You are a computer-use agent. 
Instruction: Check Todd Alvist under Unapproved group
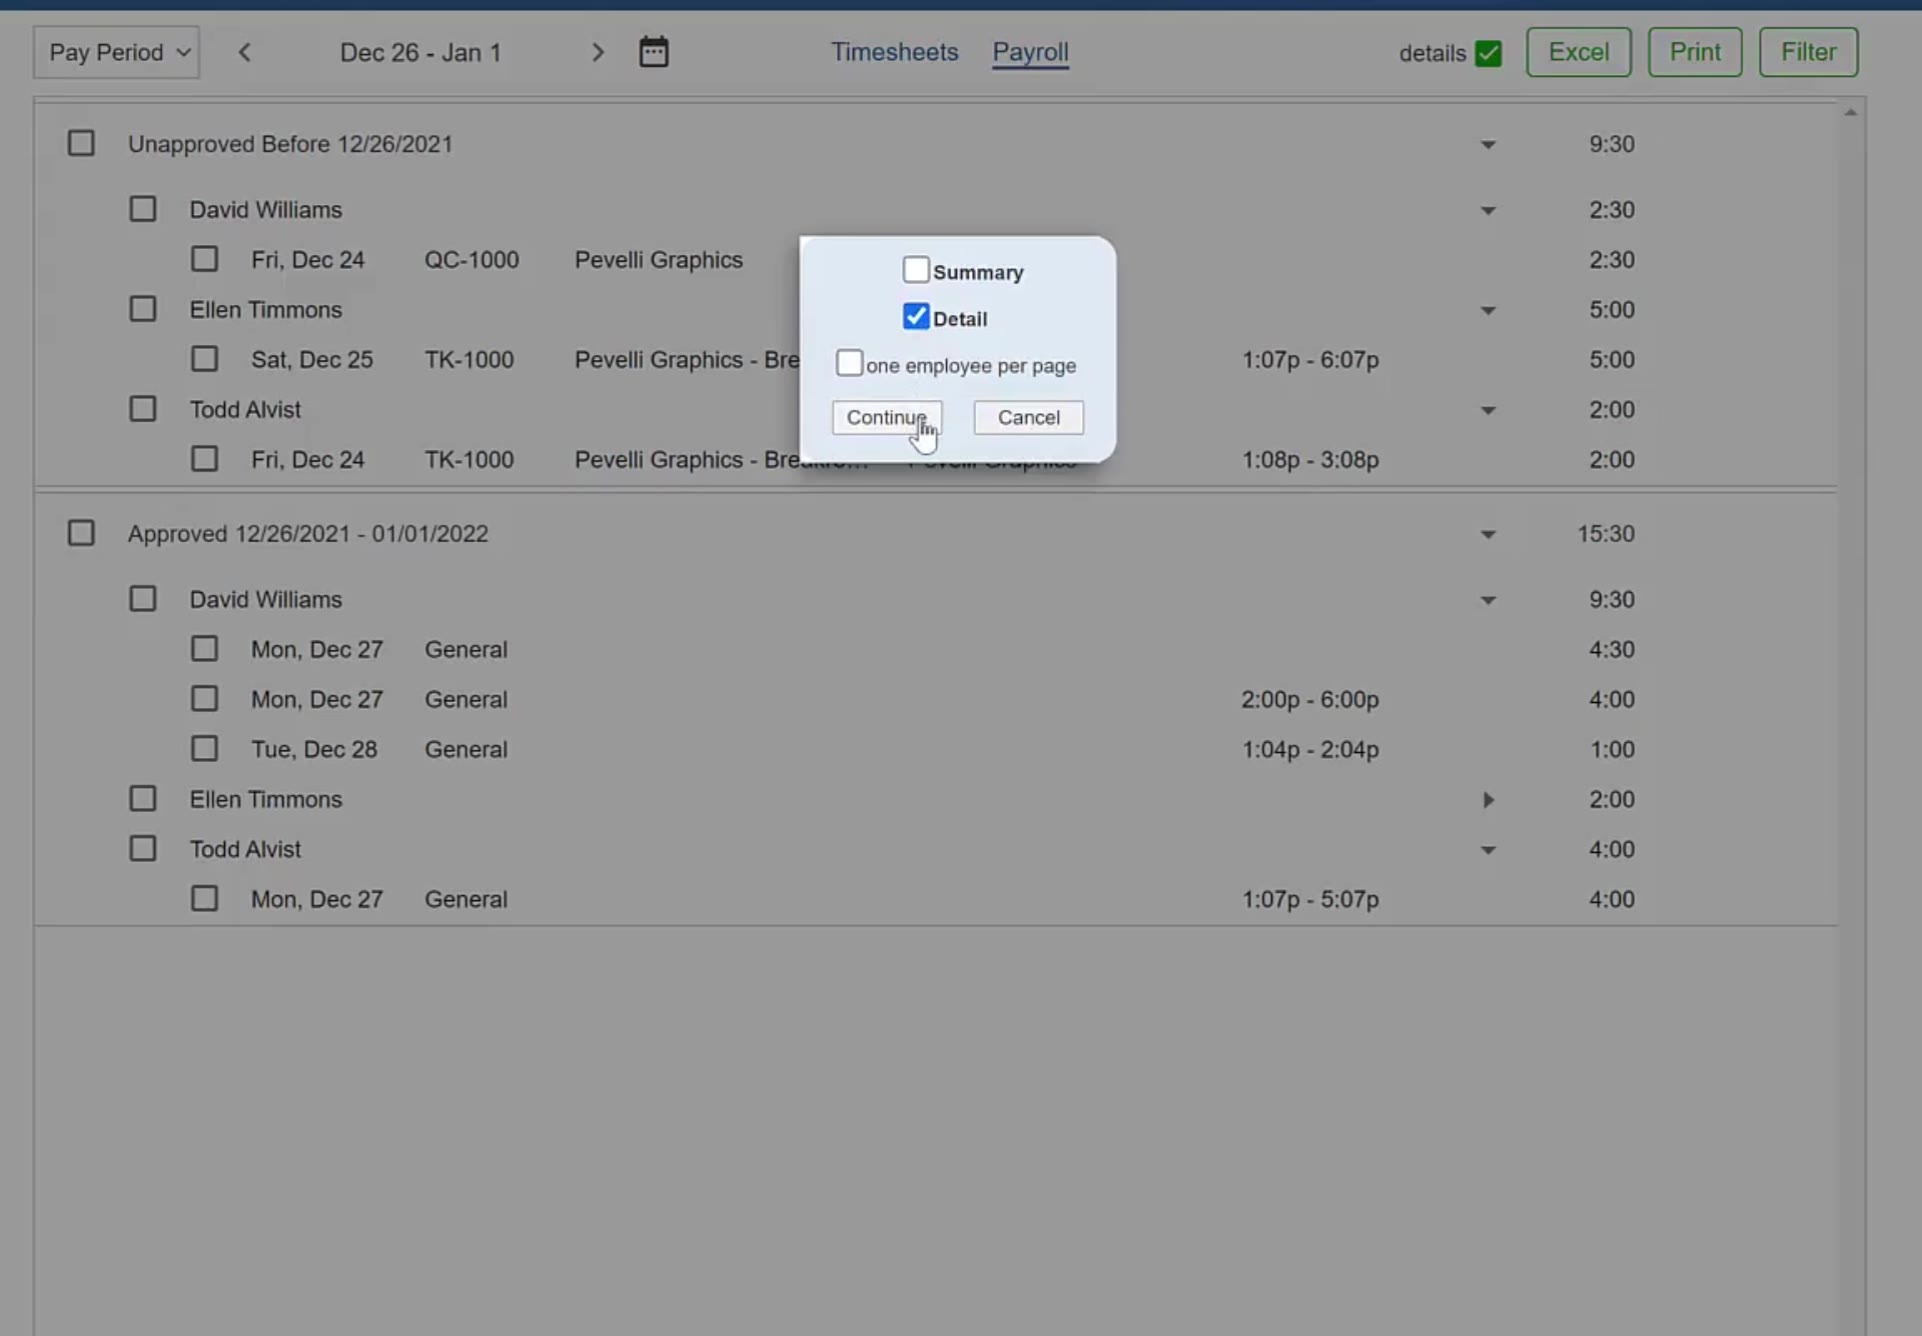tap(143, 409)
